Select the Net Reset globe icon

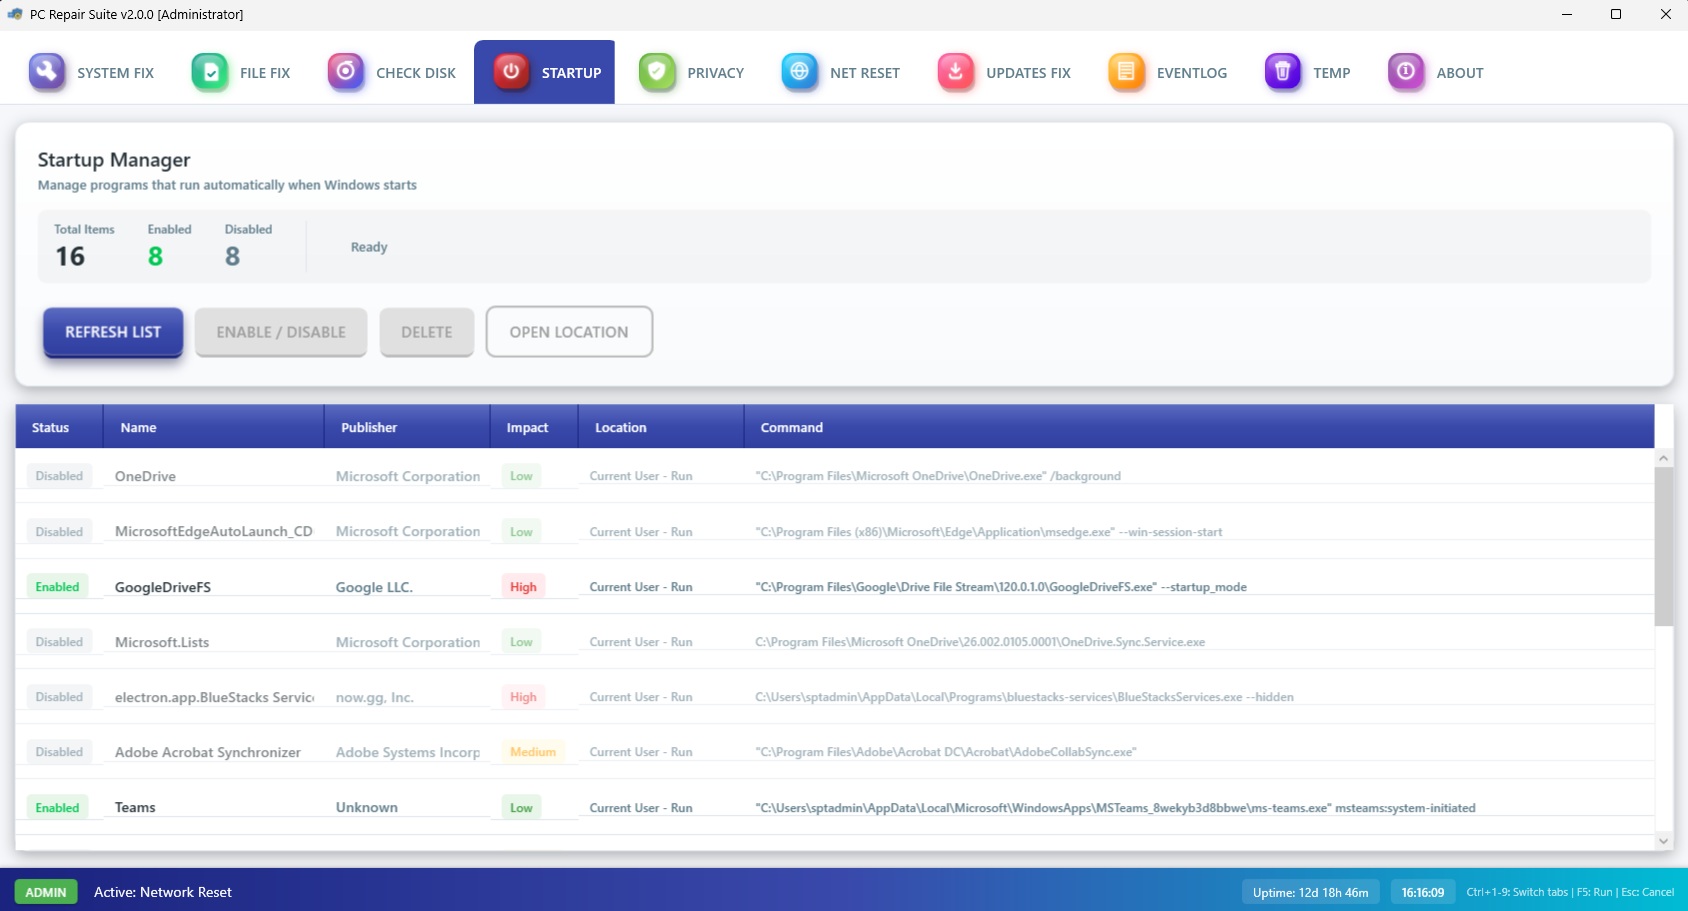coord(799,71)
